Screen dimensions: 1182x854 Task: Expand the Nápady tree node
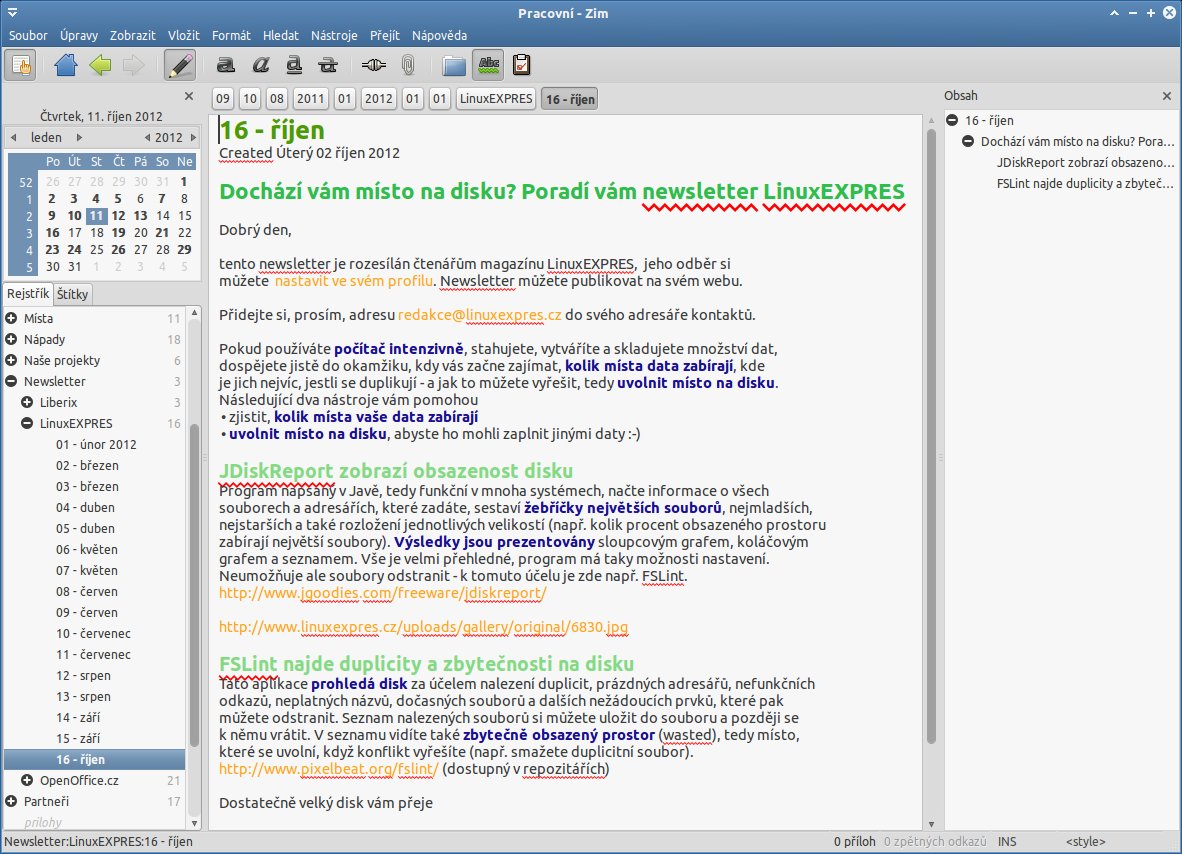click(11, 339)
